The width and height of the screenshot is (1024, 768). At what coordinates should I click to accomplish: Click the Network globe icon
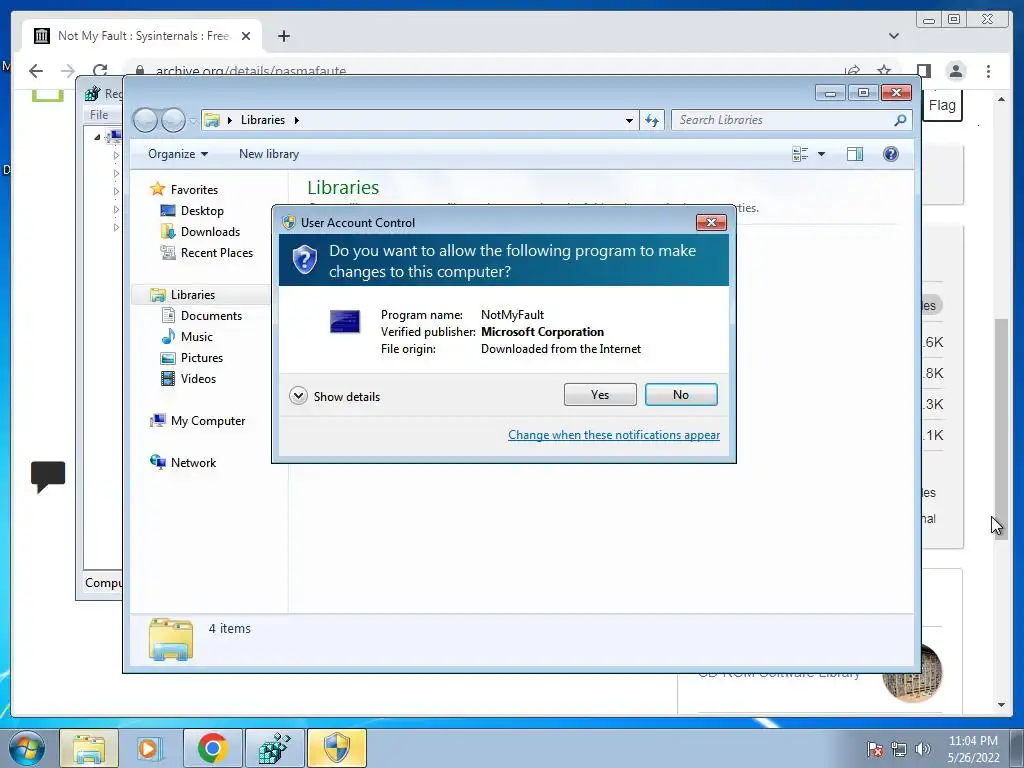tap(157, 462)
